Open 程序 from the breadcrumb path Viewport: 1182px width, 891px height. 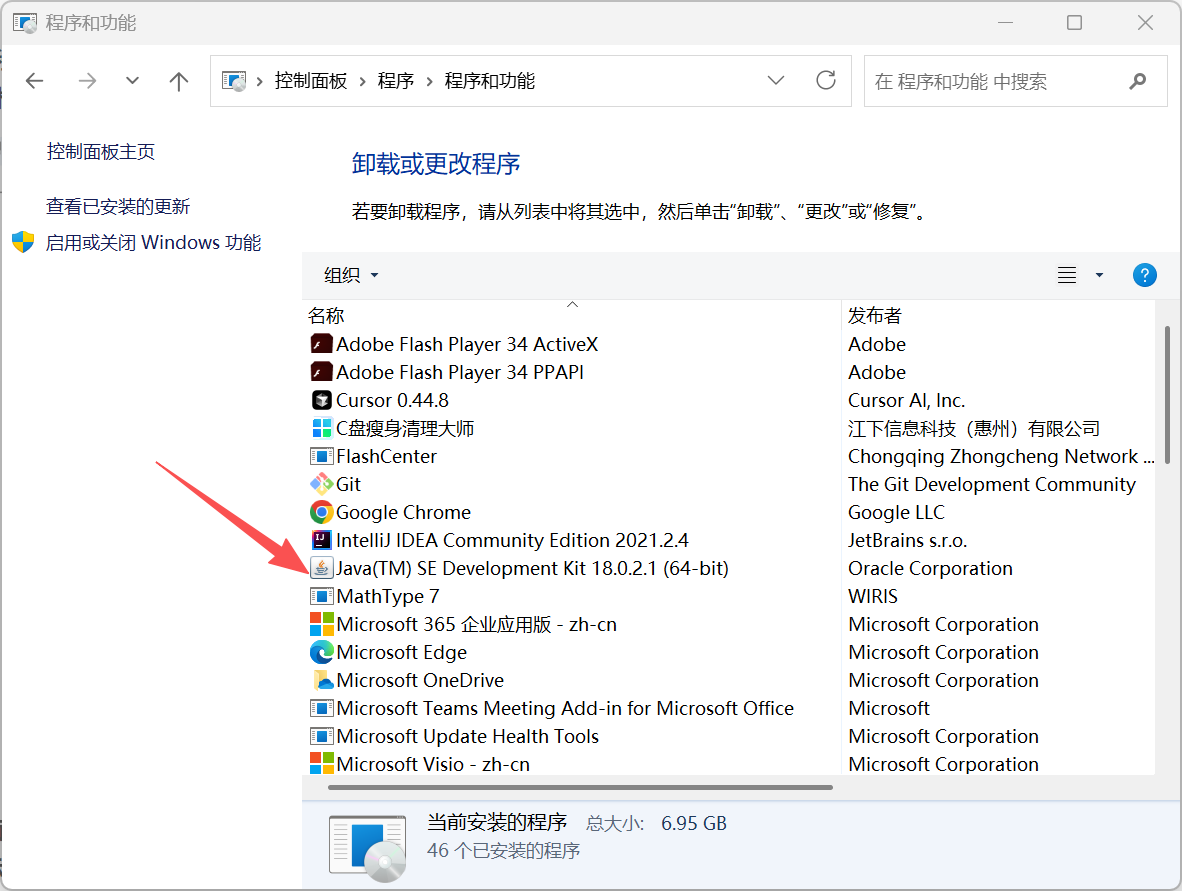[396, 81]
